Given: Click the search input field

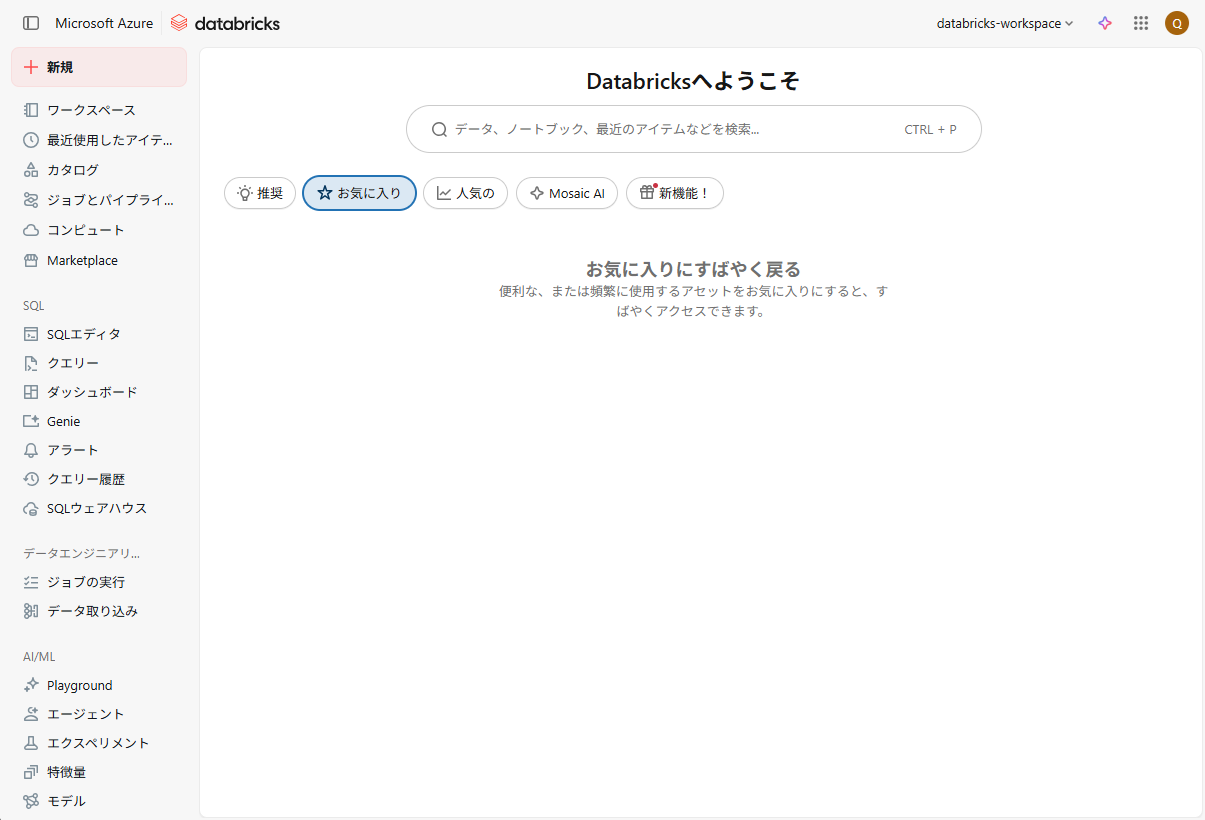Looking at the screenshot, I should (x=670, y=129).
